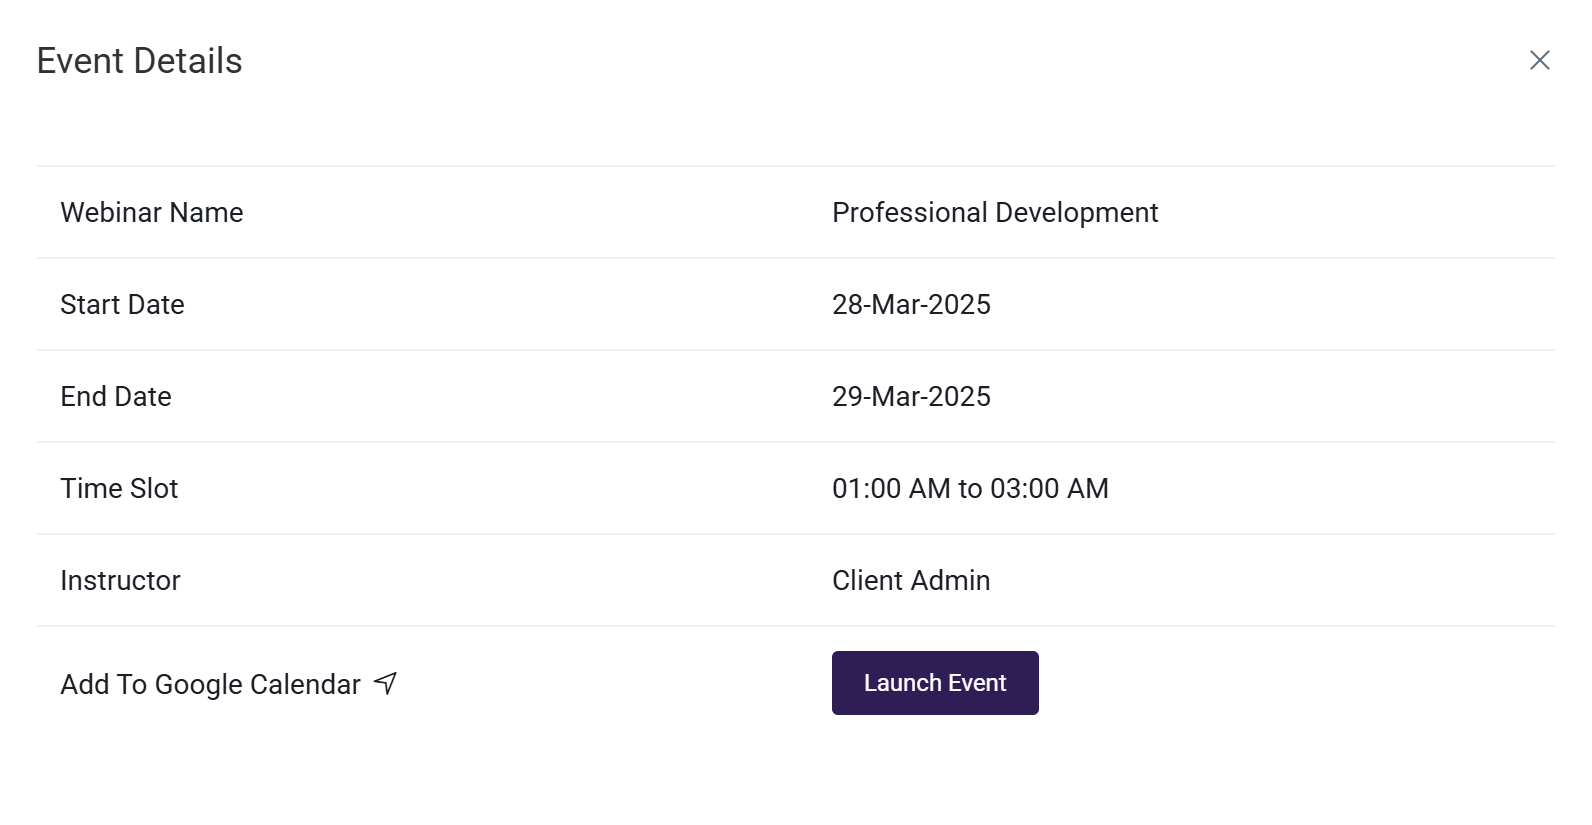
Task: Select the 29-Mar-2025 end date value
Action: (x=911, y=396)
